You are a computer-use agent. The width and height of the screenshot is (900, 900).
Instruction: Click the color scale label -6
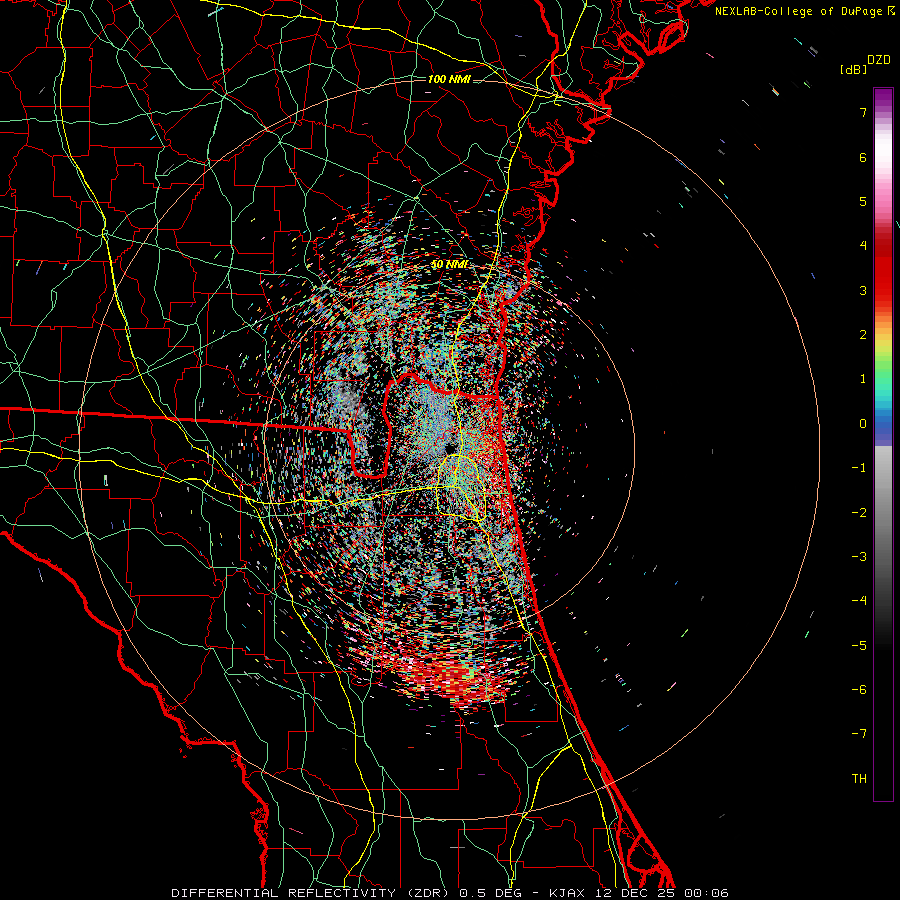(859, 690)
